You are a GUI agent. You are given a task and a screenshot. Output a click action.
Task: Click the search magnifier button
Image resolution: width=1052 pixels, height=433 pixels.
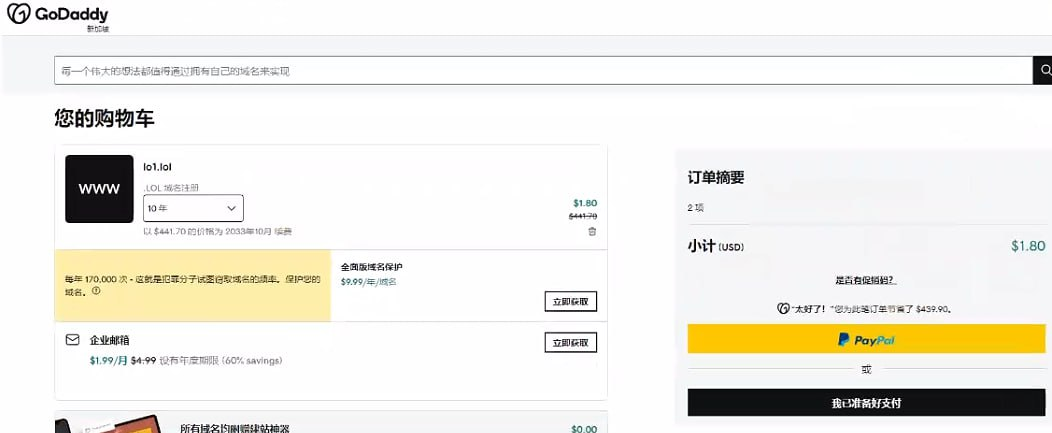tap(1044, 70)
